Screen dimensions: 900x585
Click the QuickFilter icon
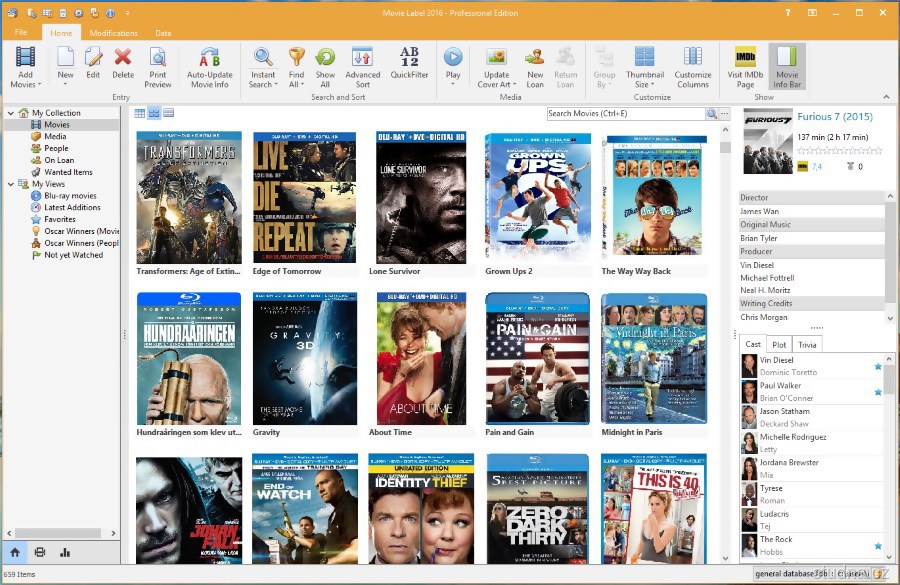409,58
